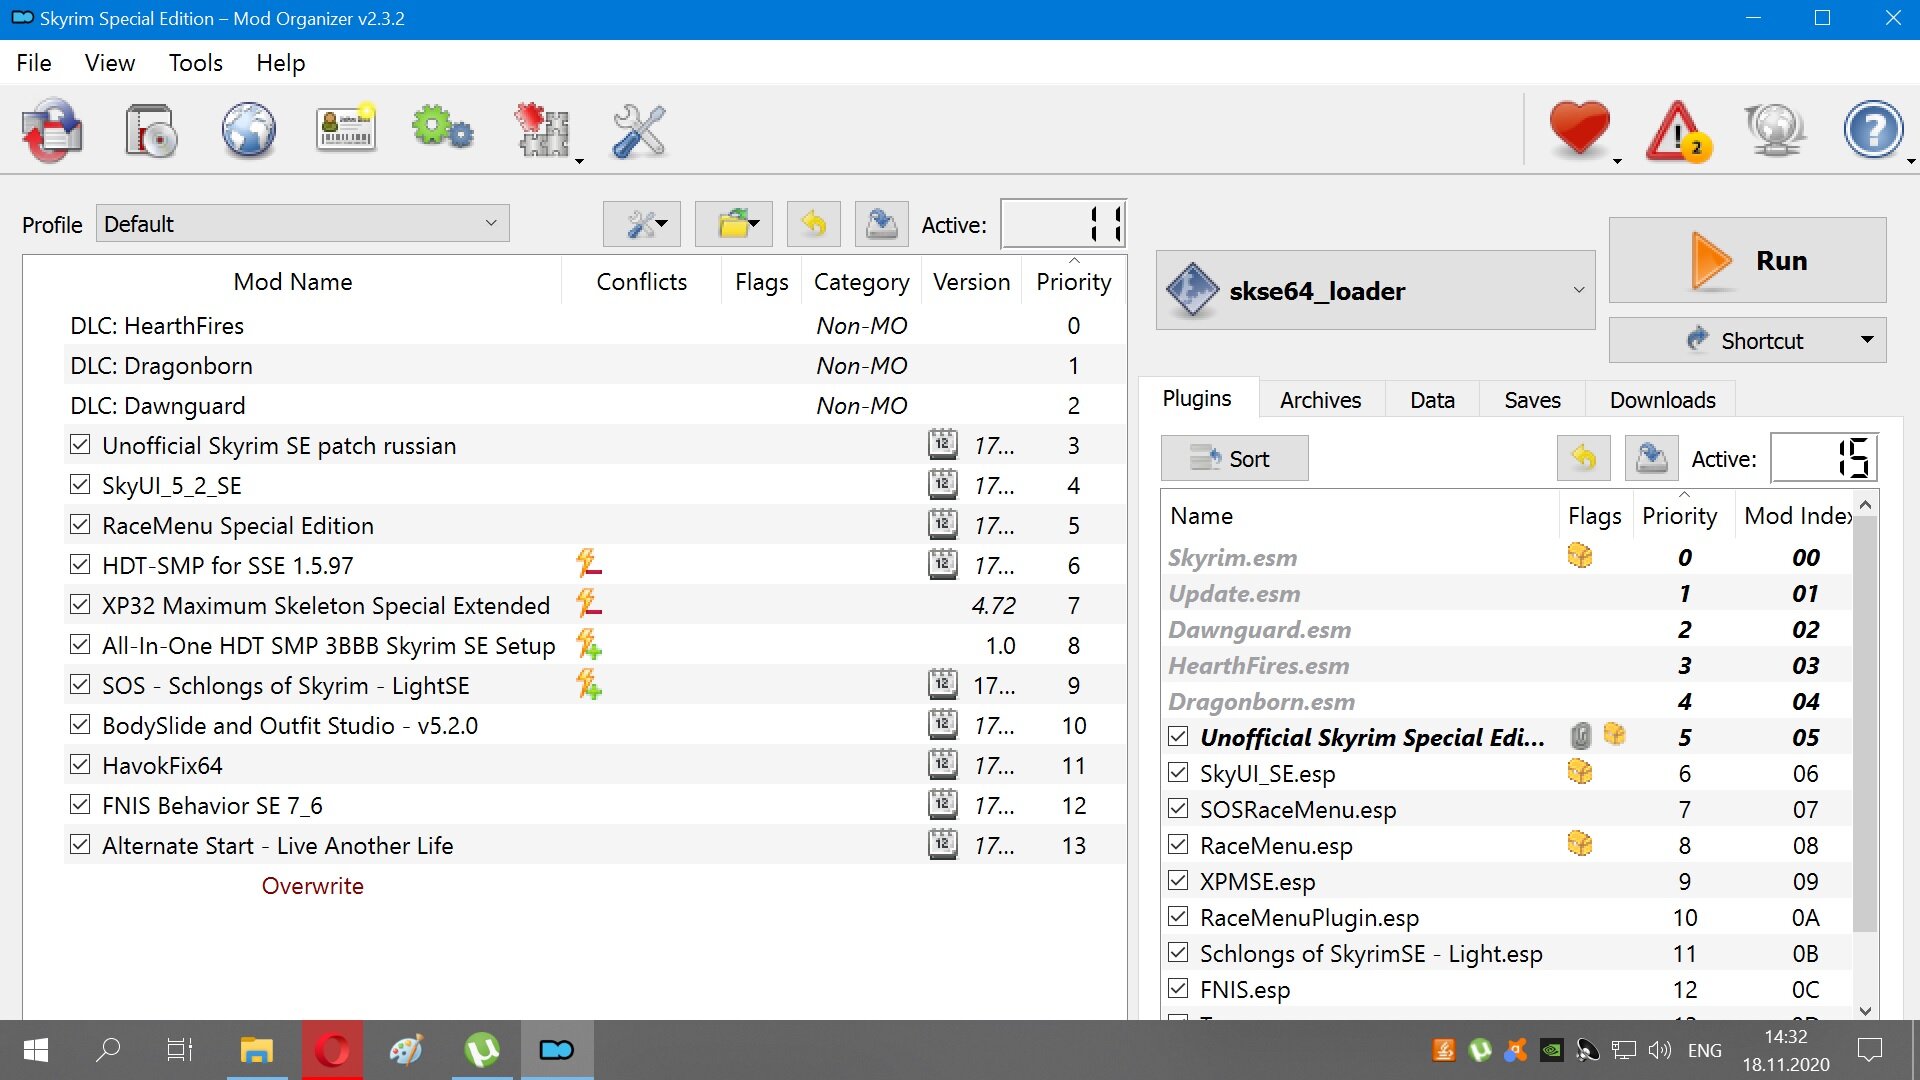Screen dimensions: 1920x1080
Task: Switch to the Saves tab
Action: (1532, 400)
